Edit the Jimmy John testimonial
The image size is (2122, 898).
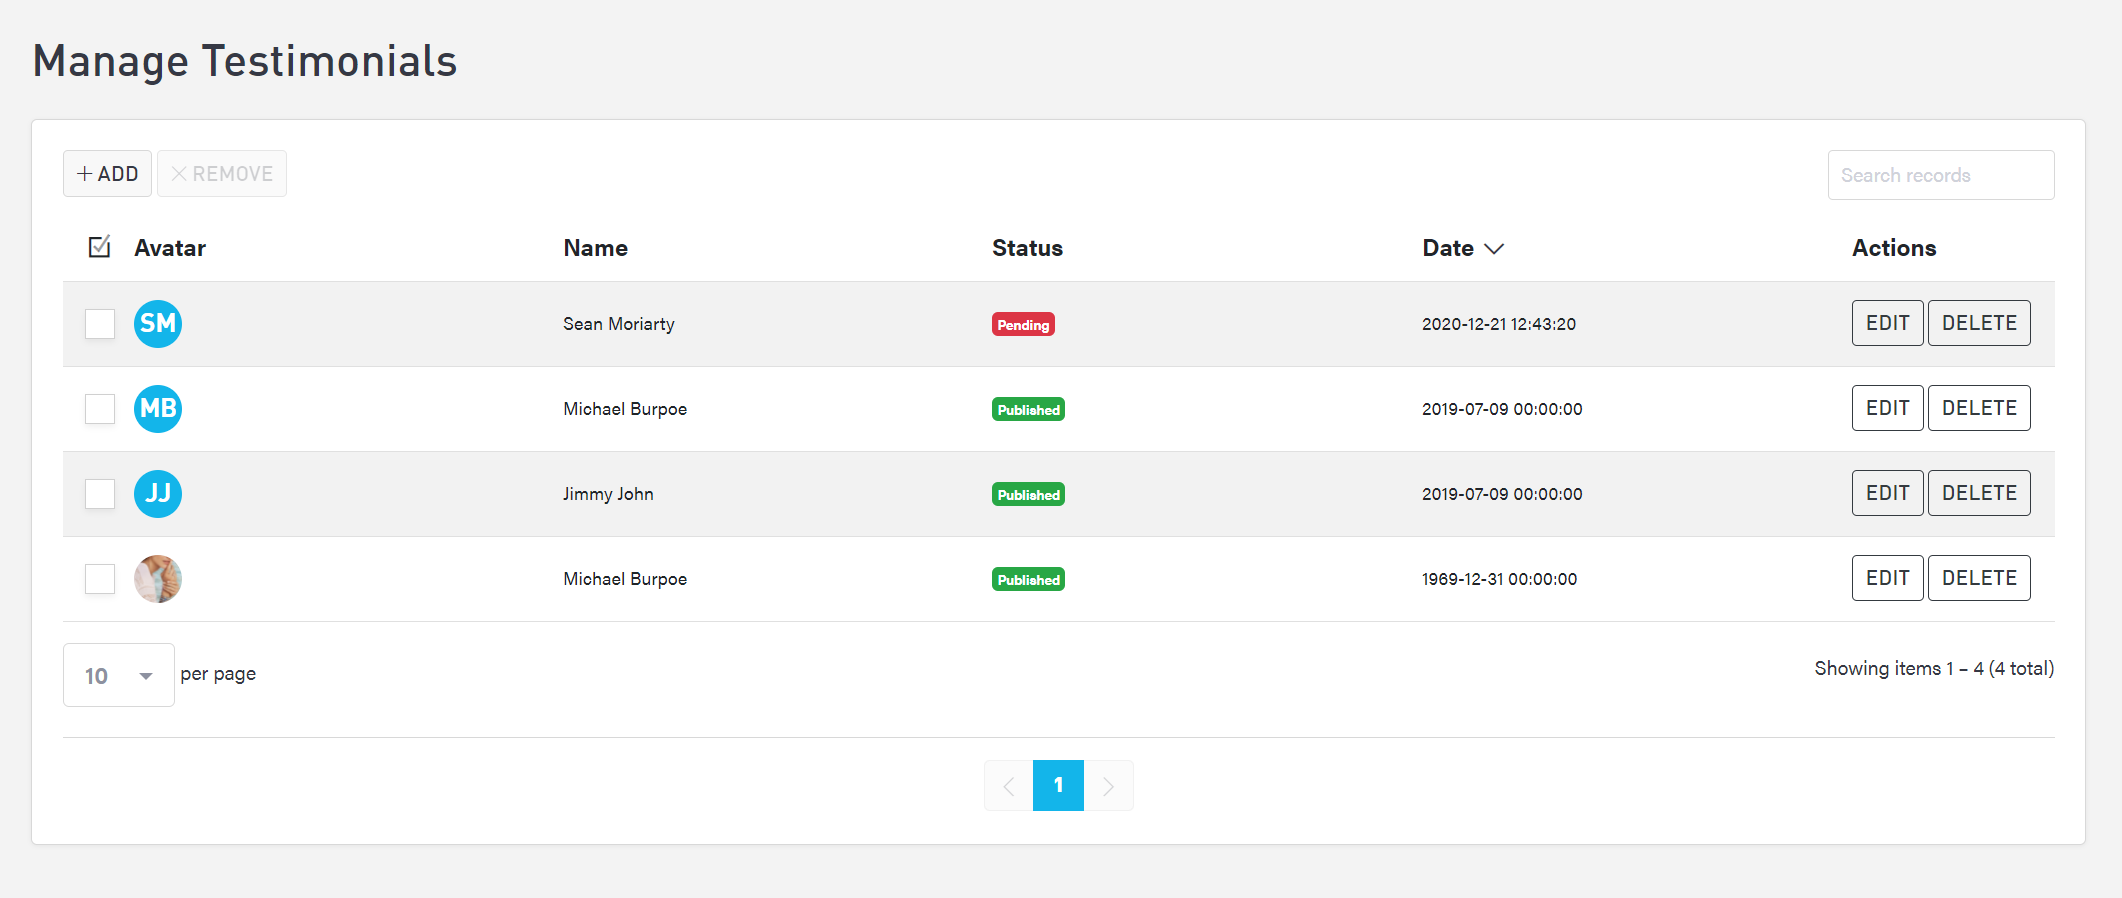tap(1887, 493)
